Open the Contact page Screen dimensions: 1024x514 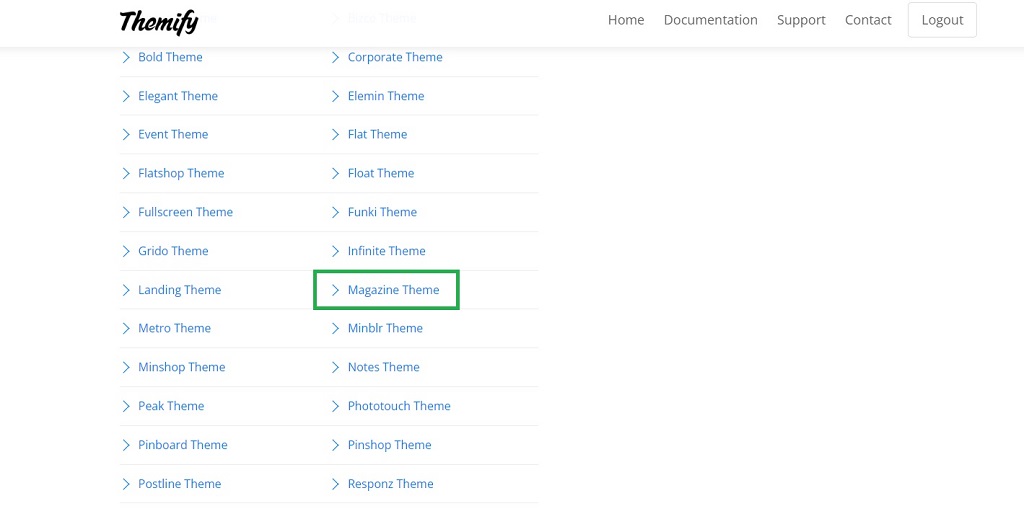(x=868, y=20)
